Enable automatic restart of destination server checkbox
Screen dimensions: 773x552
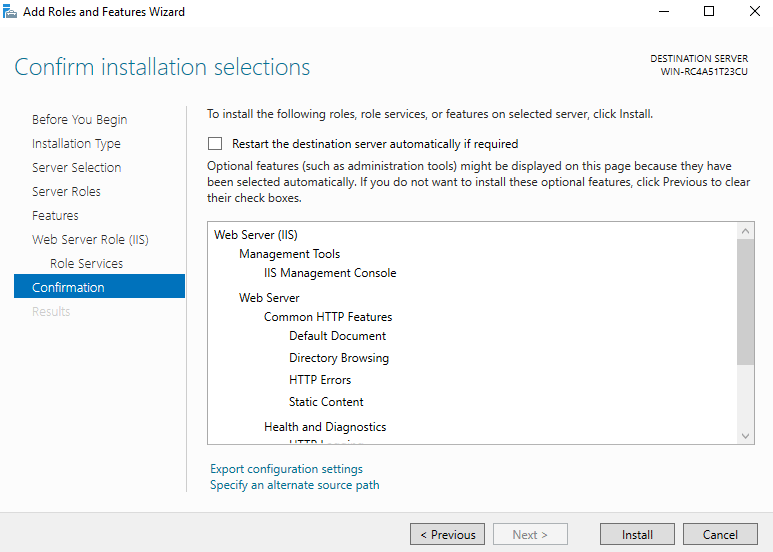pyautogui.click(x=215, y=144)
